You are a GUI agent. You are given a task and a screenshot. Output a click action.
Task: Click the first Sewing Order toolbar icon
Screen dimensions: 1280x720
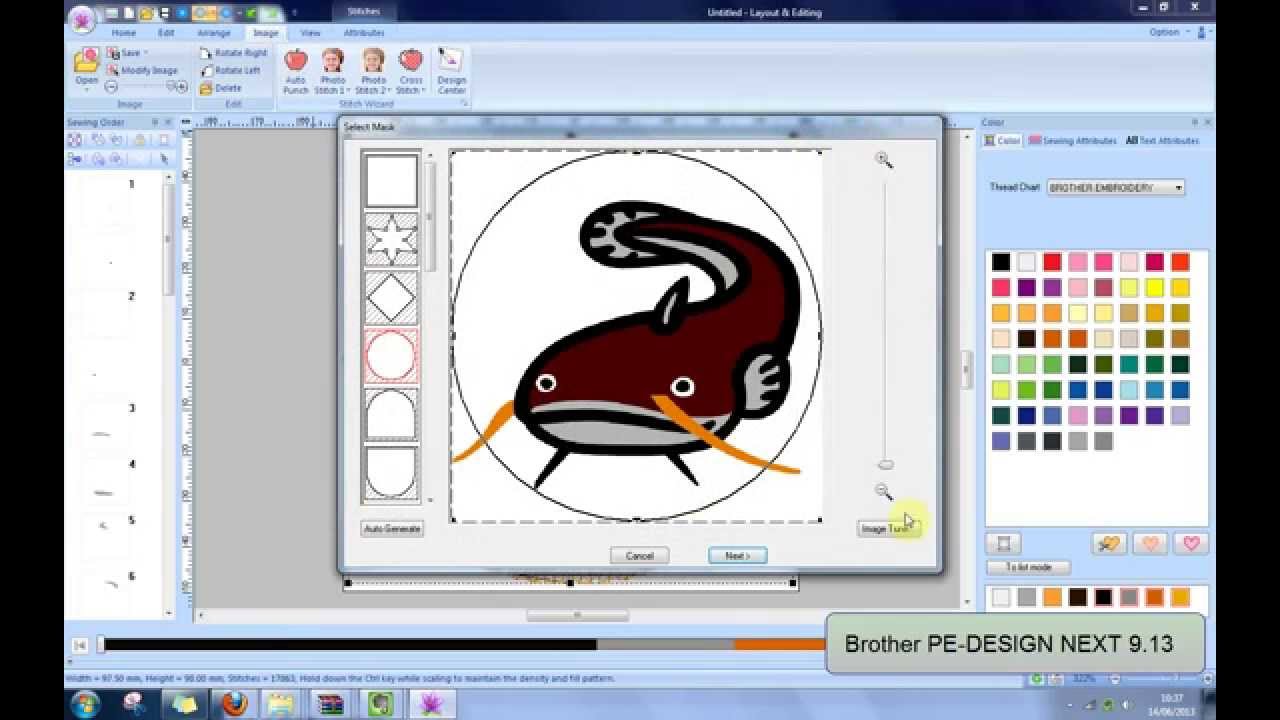pyautogui.click(x=75, y=140)
